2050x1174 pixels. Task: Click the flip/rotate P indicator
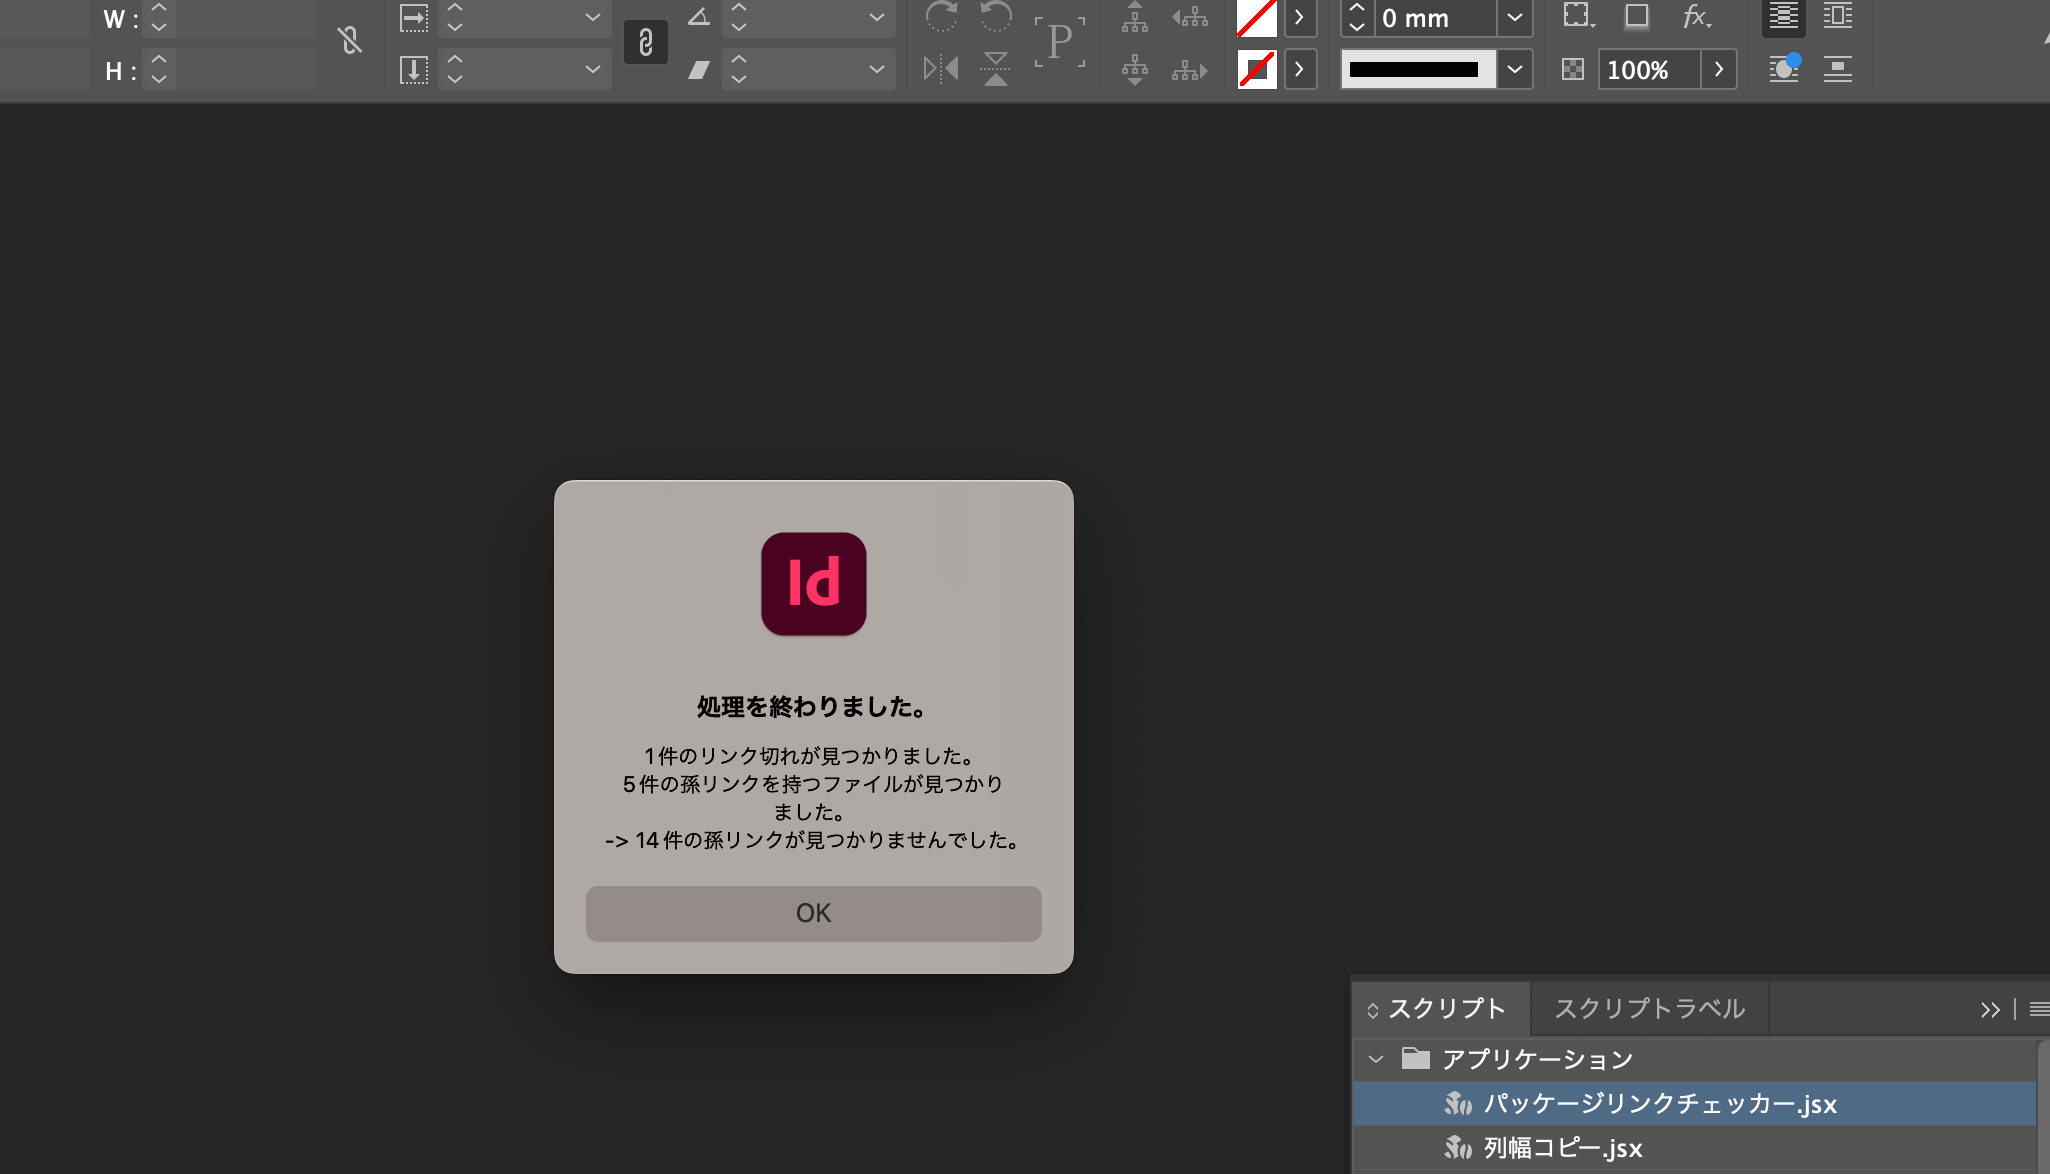tap(1059, 42)
